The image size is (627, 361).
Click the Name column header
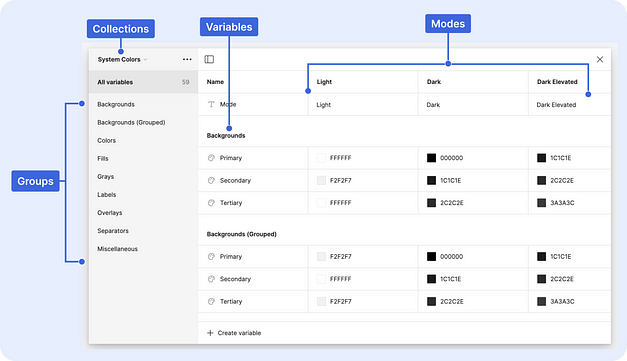(215, 82)
